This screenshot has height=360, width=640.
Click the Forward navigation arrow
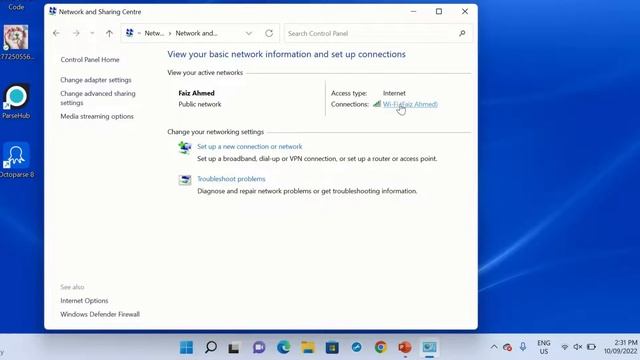(x=76, y=33)
